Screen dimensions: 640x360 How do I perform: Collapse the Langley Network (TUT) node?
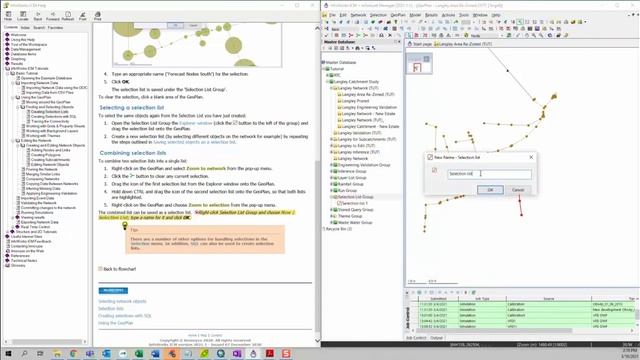pos(331,88)
